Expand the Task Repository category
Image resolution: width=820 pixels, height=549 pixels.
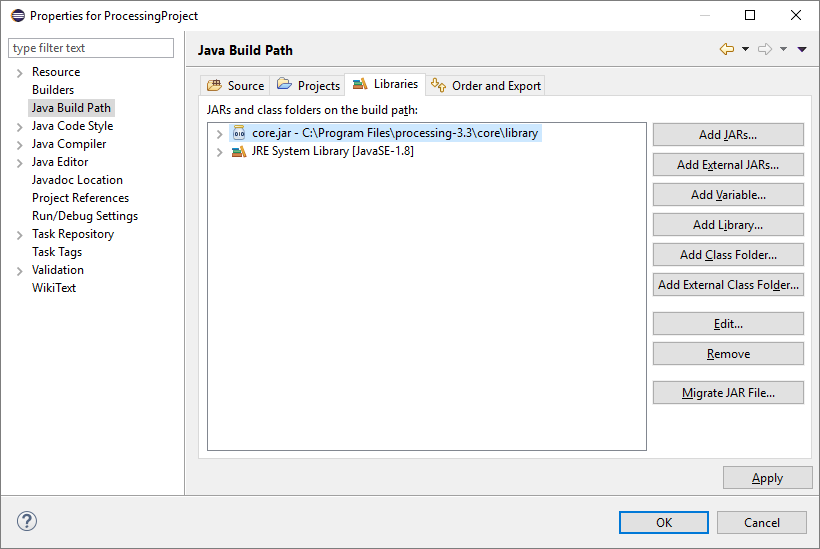(x=19, y=235)
